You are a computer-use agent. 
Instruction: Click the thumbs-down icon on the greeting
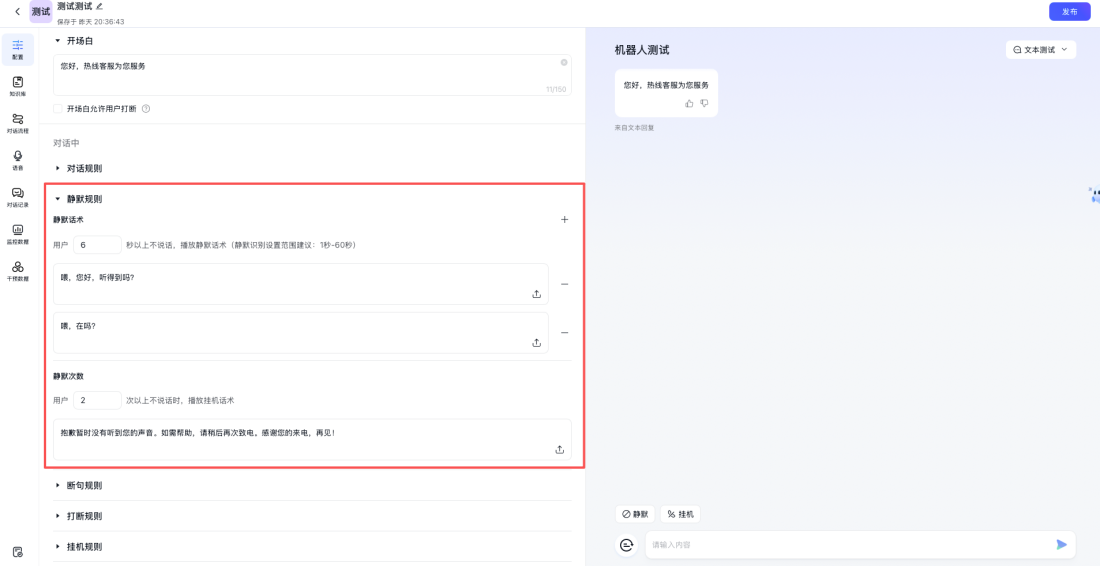tap(704, 103)
